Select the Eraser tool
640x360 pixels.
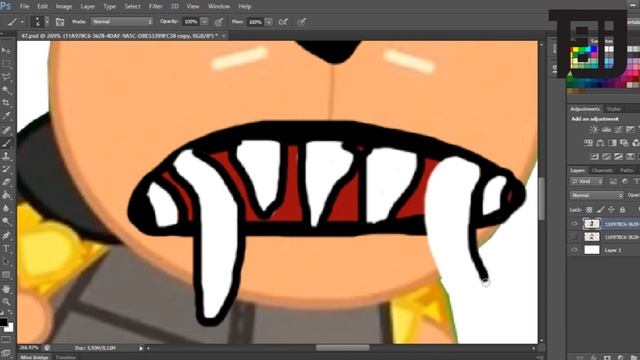pyautogui.click(x=6, y=182)
